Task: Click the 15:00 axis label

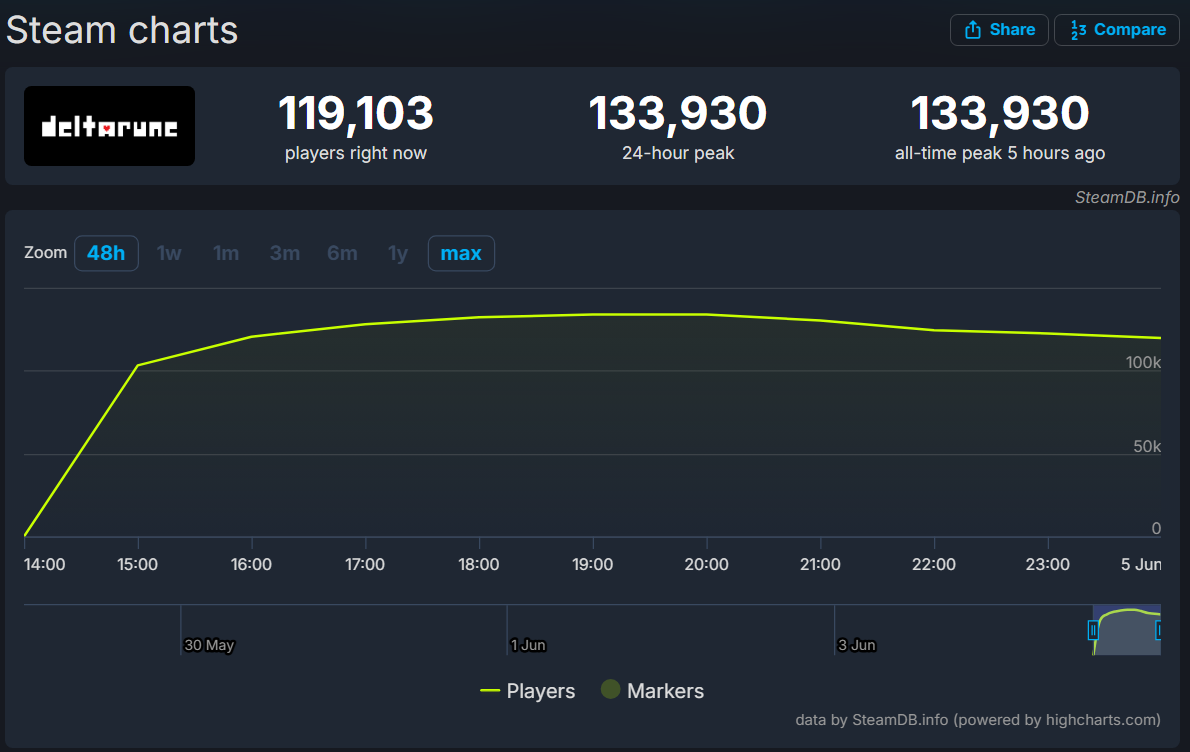Action: (137, 565)
